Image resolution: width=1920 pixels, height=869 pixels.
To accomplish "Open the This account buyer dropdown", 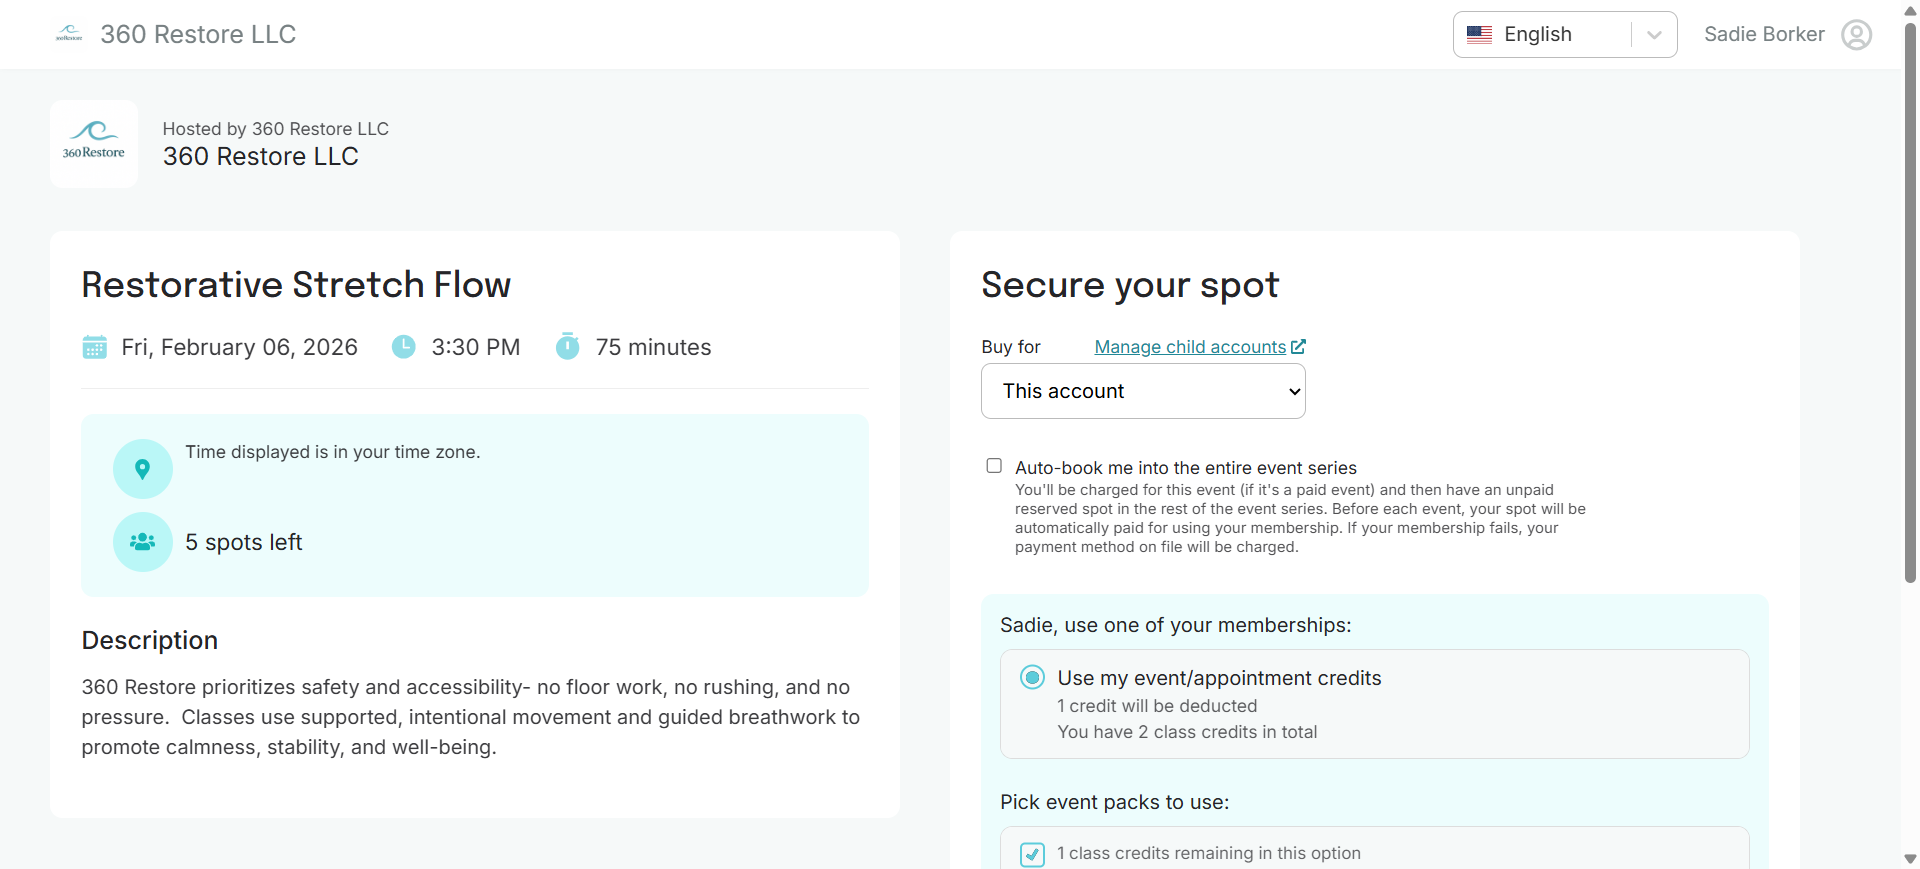I will pyautogui.click(x=1142, y=391).
